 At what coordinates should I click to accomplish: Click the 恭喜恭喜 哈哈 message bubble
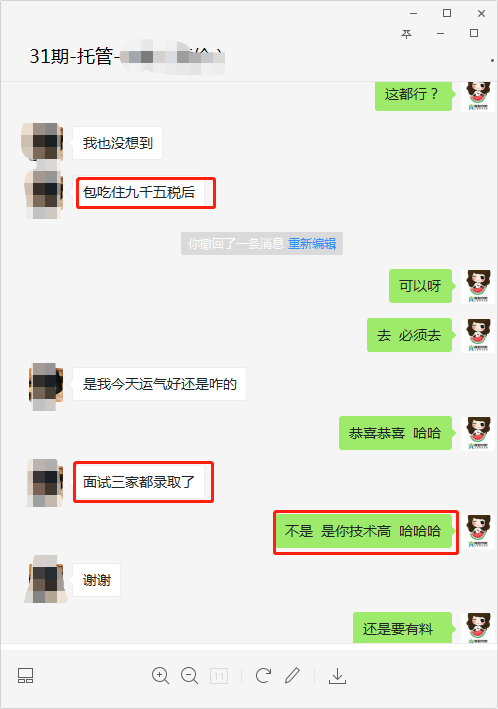395,433
